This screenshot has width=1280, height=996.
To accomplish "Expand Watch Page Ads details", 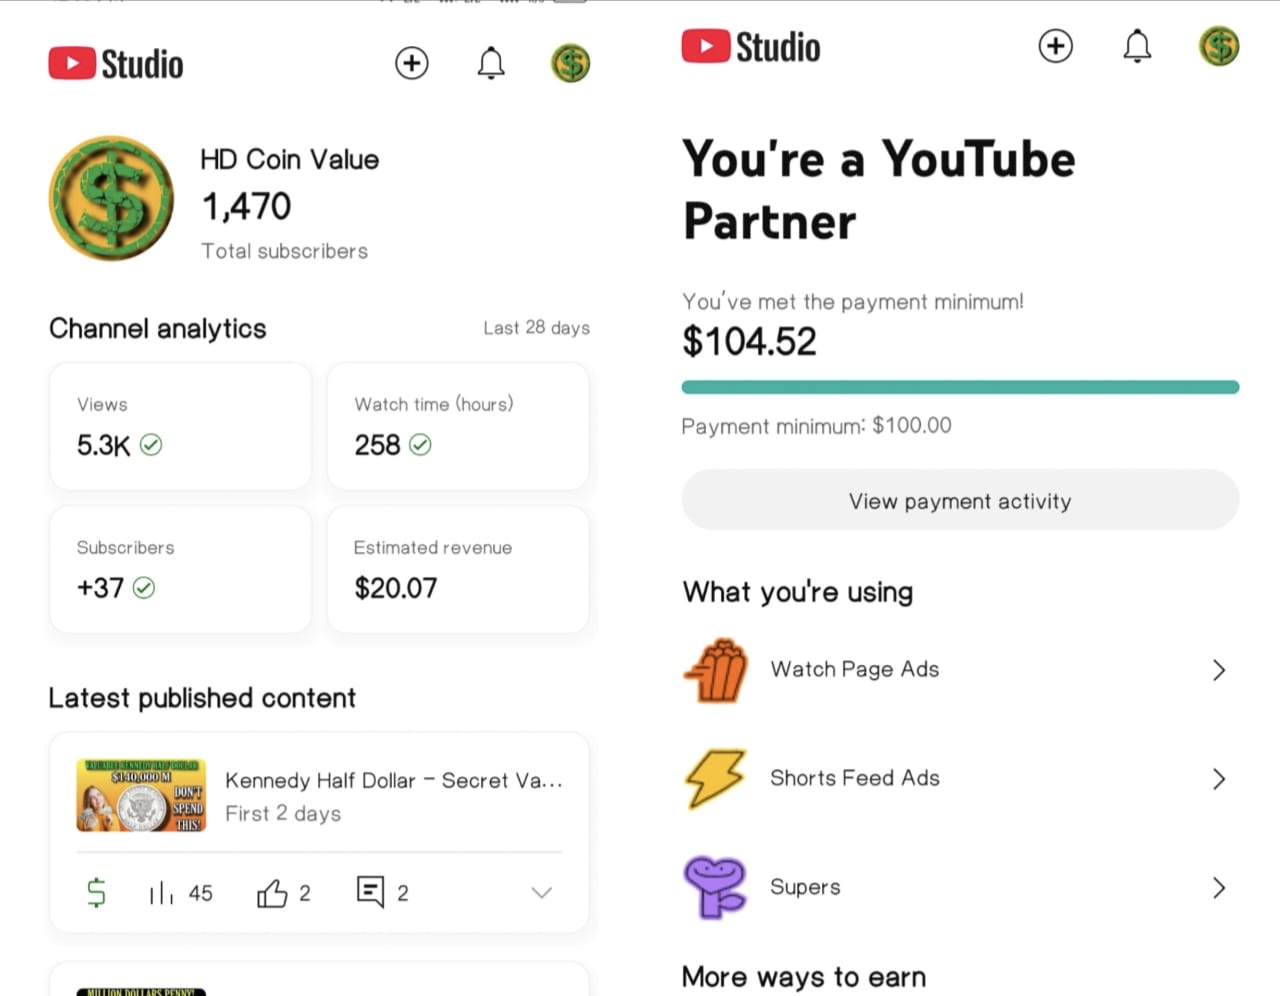I will 1219,670.
